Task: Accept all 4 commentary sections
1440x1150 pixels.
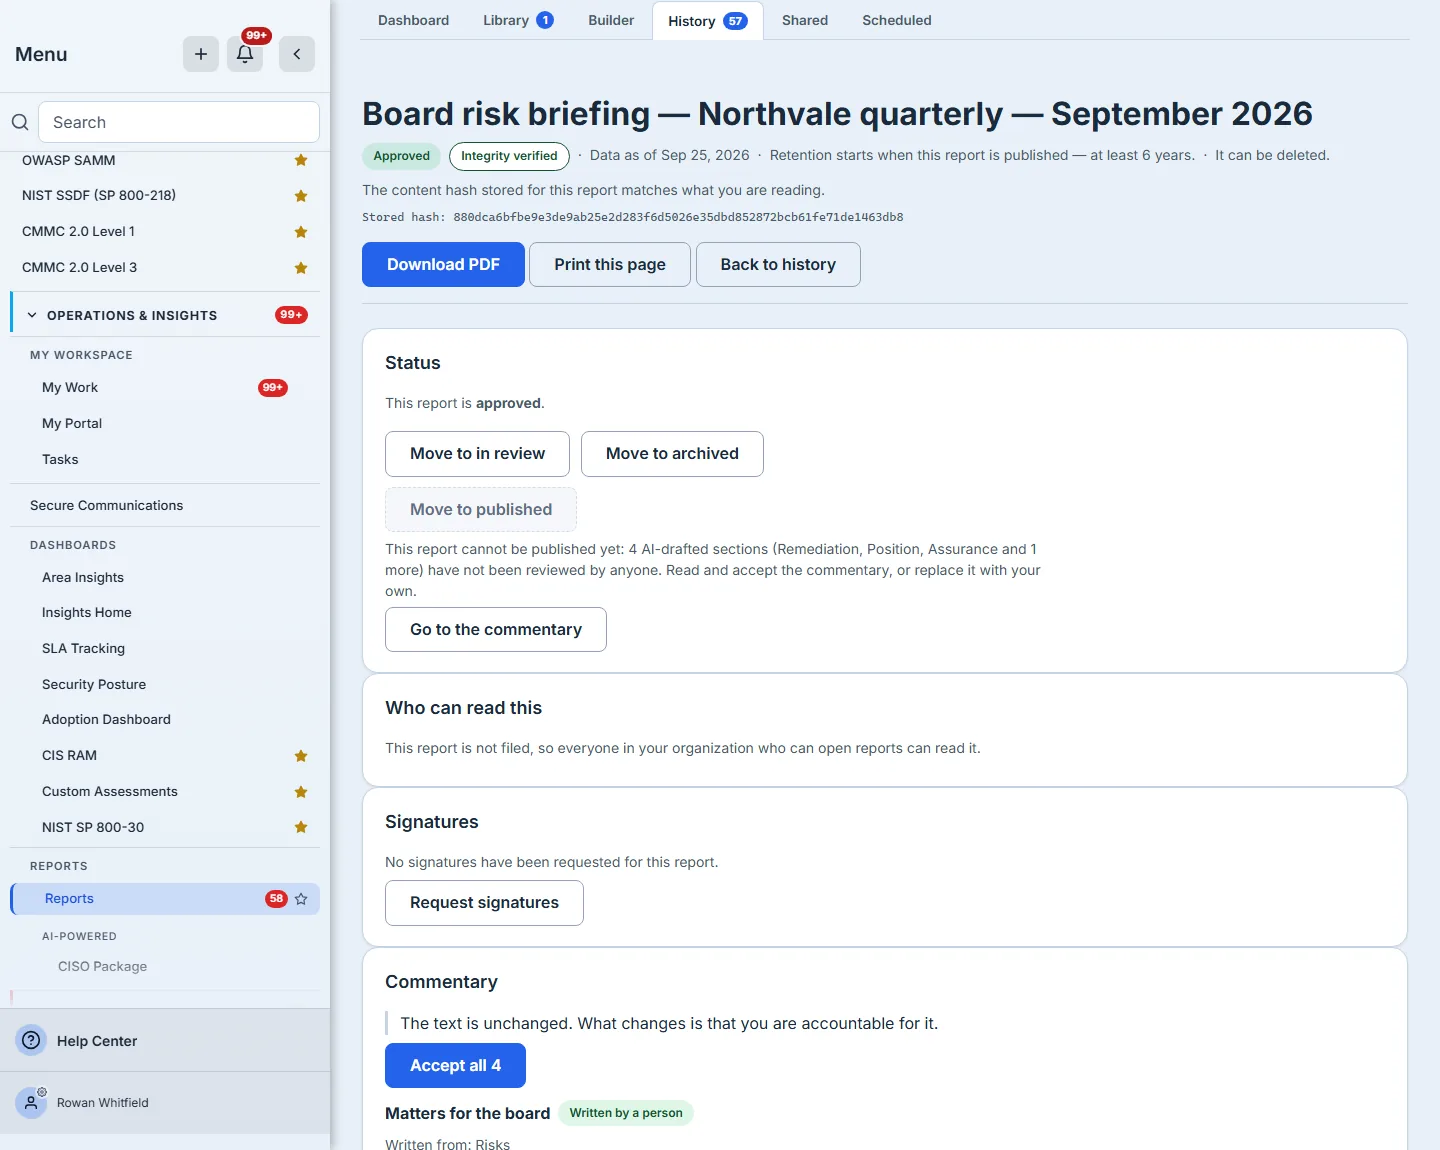Action: pyautogui.click(x=455, y=1066)
